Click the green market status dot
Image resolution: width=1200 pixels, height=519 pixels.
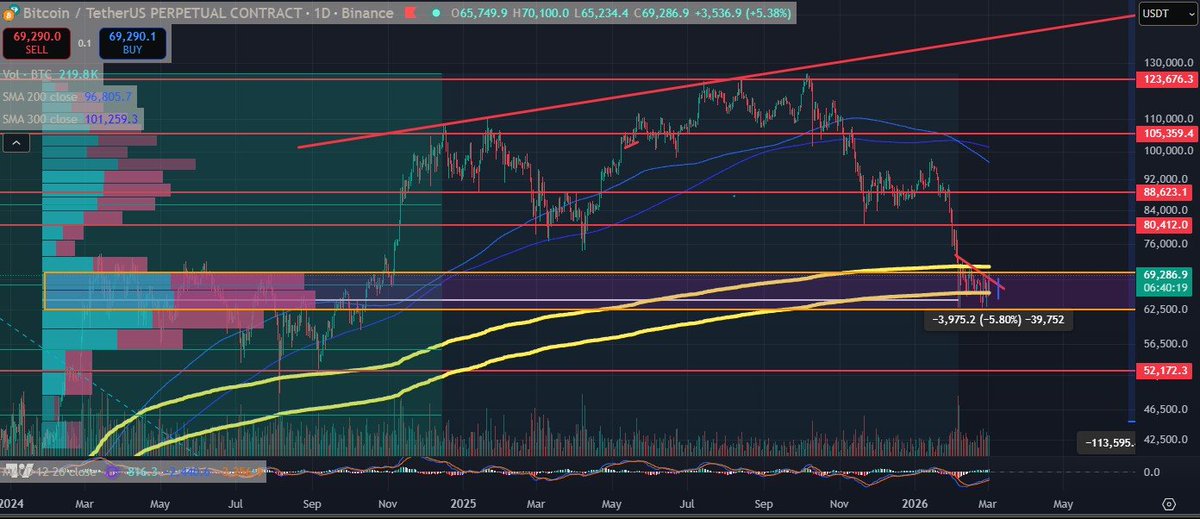click(436, 13)
